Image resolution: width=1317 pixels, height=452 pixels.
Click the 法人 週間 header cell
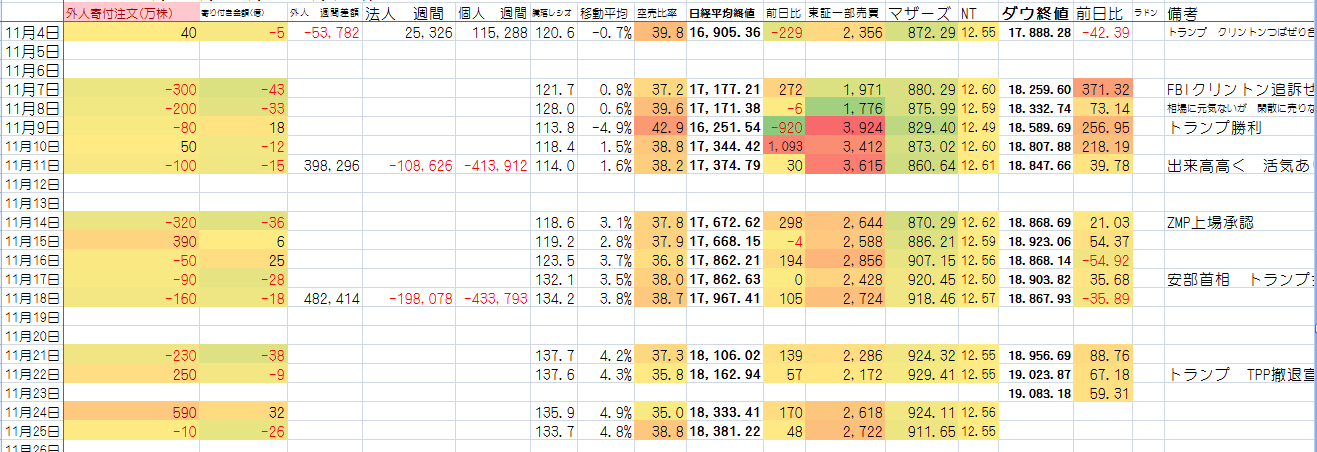click(396, 13)
